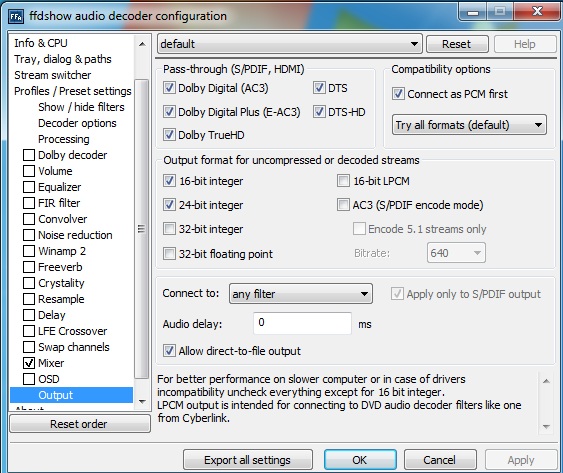Expand Try all formats dropdown

(469, 125)
